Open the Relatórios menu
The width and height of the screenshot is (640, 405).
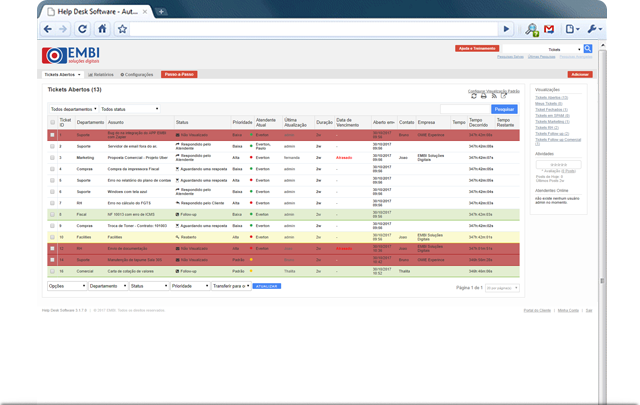(x=100, y=74)
